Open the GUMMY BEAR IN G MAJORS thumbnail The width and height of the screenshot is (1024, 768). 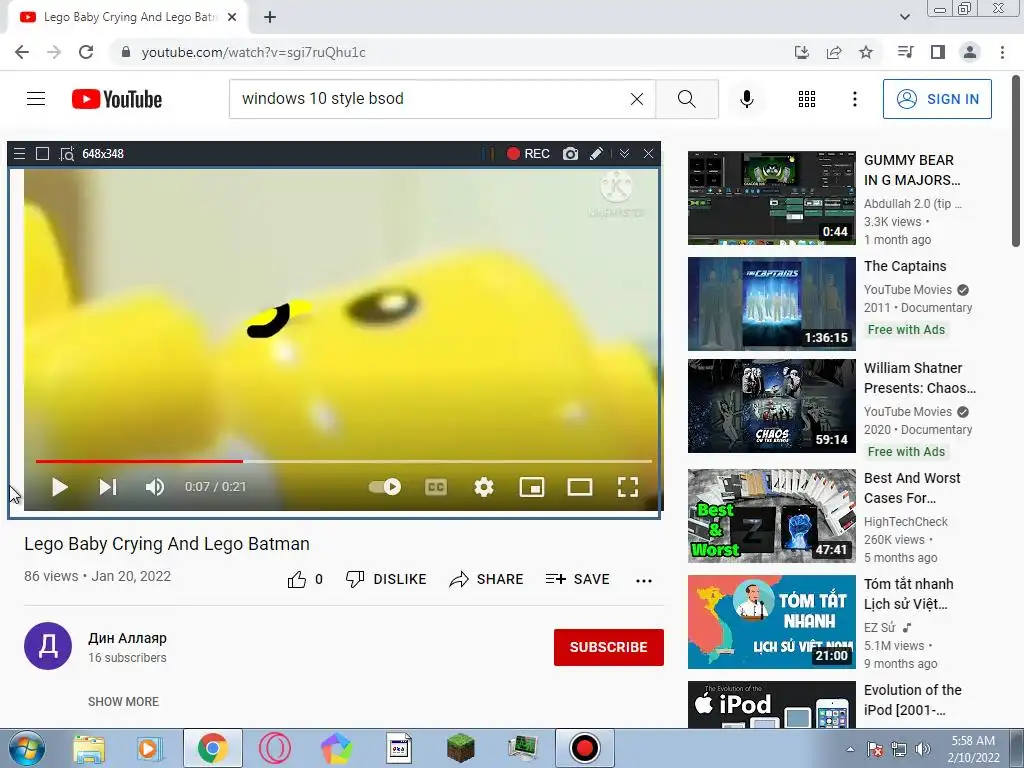pyautogui.click(x=771, y=198)
